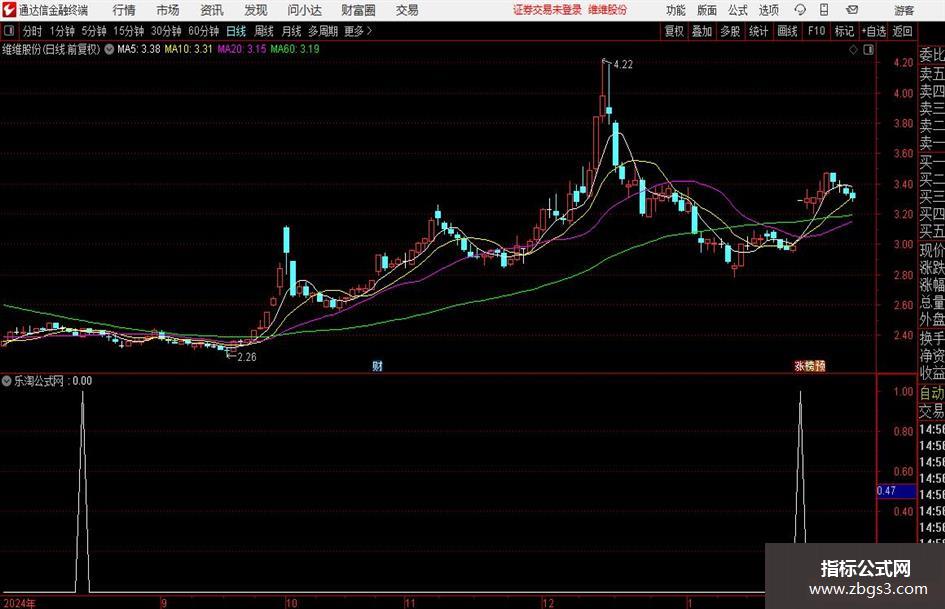945x609 pixels.
Task: Click the 多股 multi-stock button
Action: pyautogui.click(x=730, y=31)
